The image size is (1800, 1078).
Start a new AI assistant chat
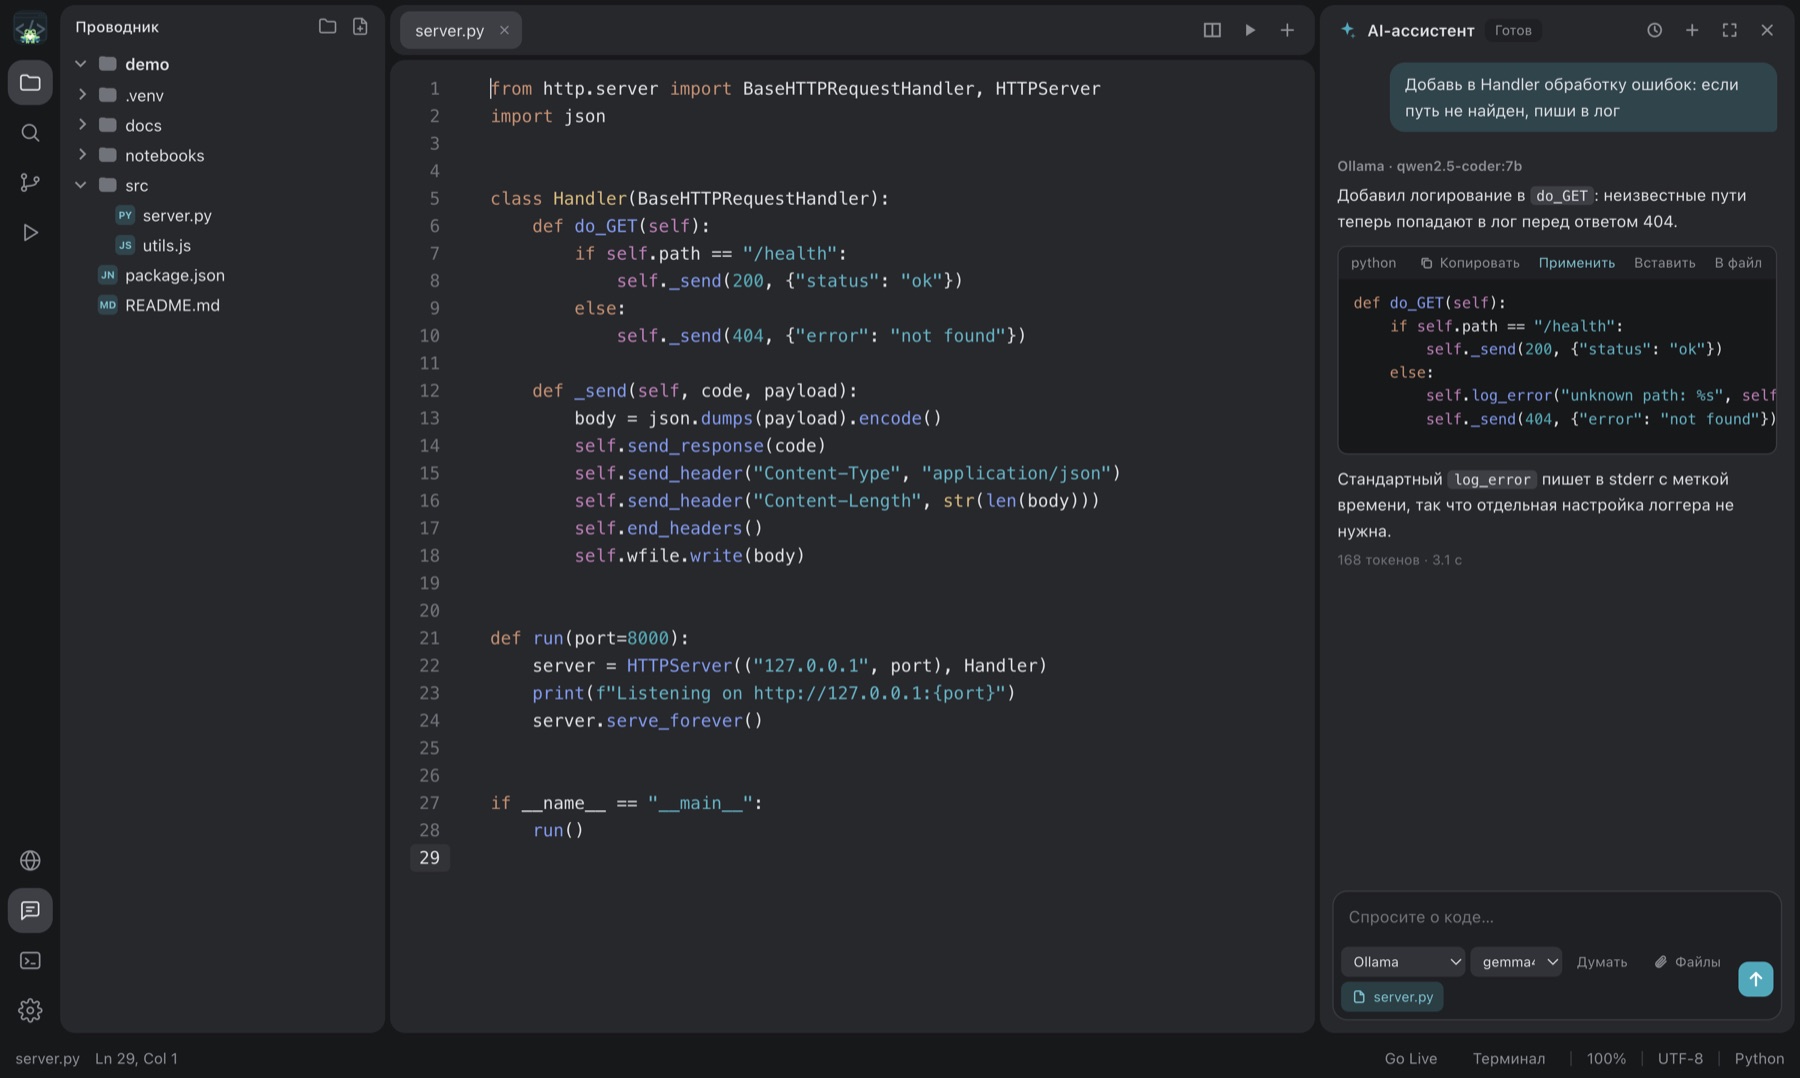[1692, 30]
